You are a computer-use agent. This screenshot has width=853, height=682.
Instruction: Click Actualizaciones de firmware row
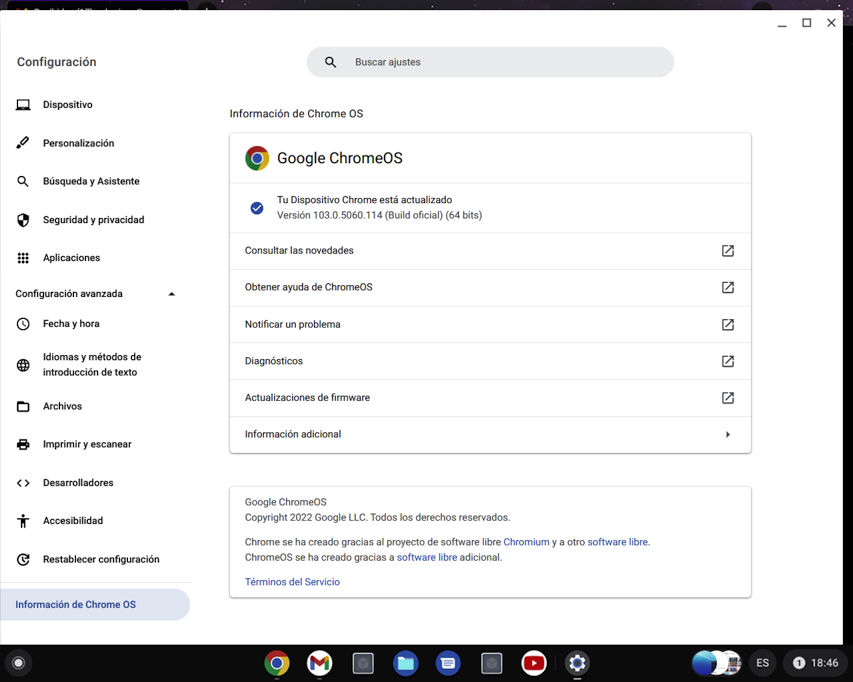coord(490,398)
